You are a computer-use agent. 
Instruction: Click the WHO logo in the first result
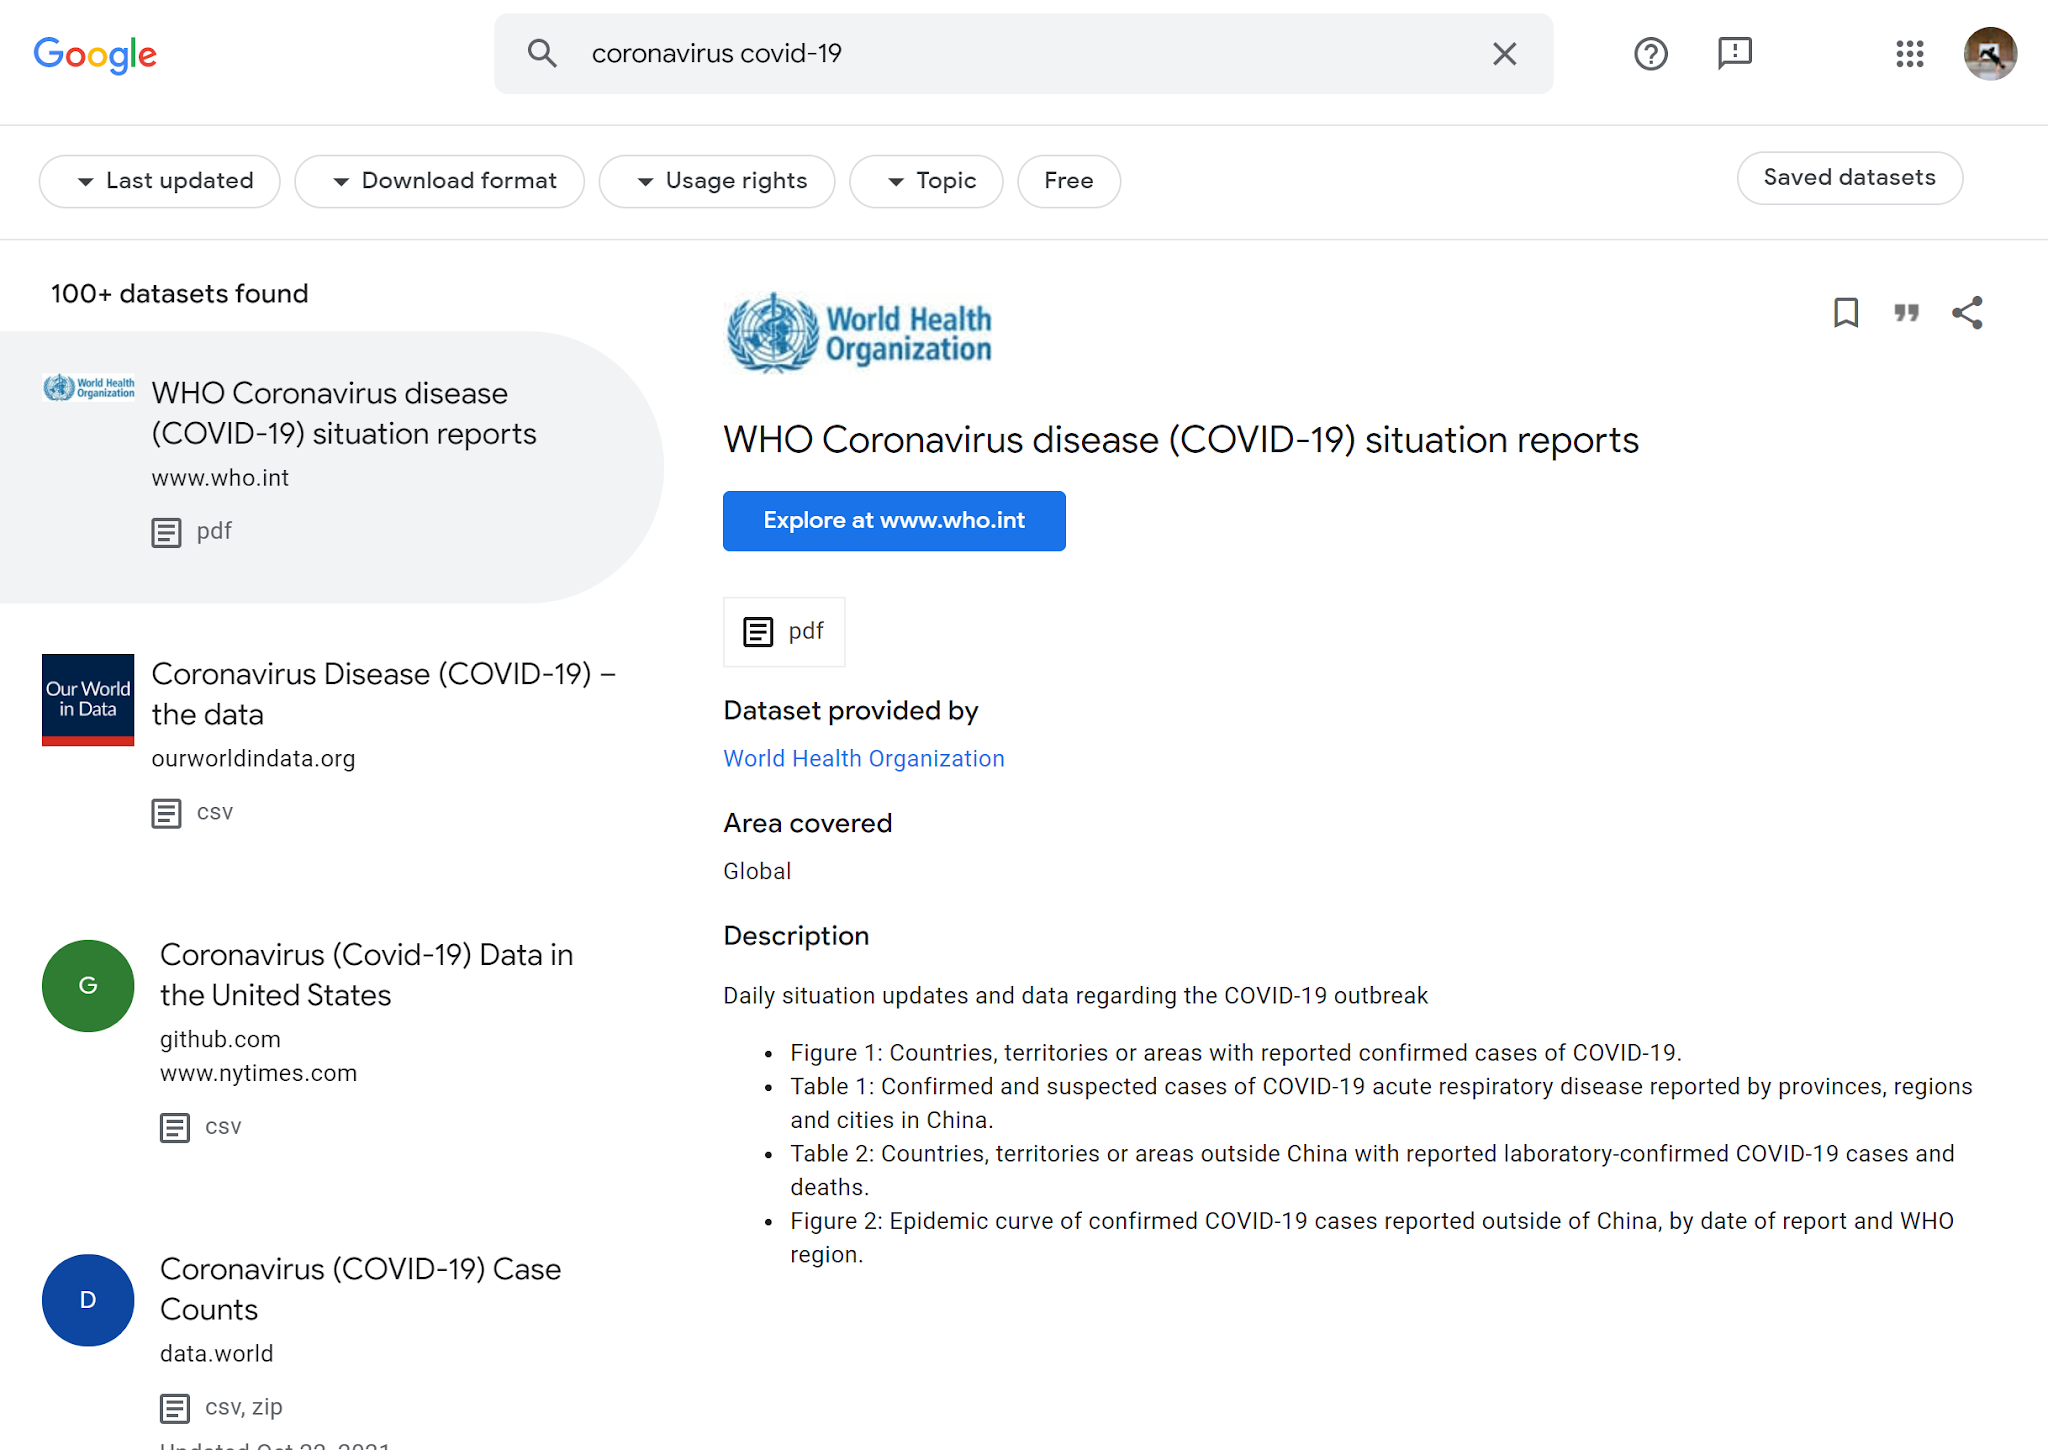coord(88,387)
